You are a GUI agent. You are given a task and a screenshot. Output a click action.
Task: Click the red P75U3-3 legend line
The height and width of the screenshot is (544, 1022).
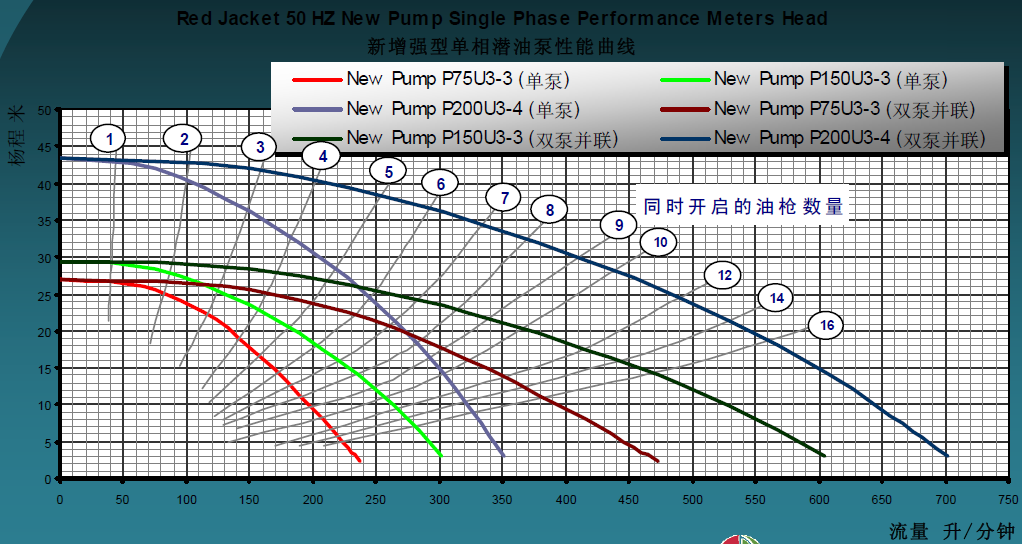tap(316, 80)
